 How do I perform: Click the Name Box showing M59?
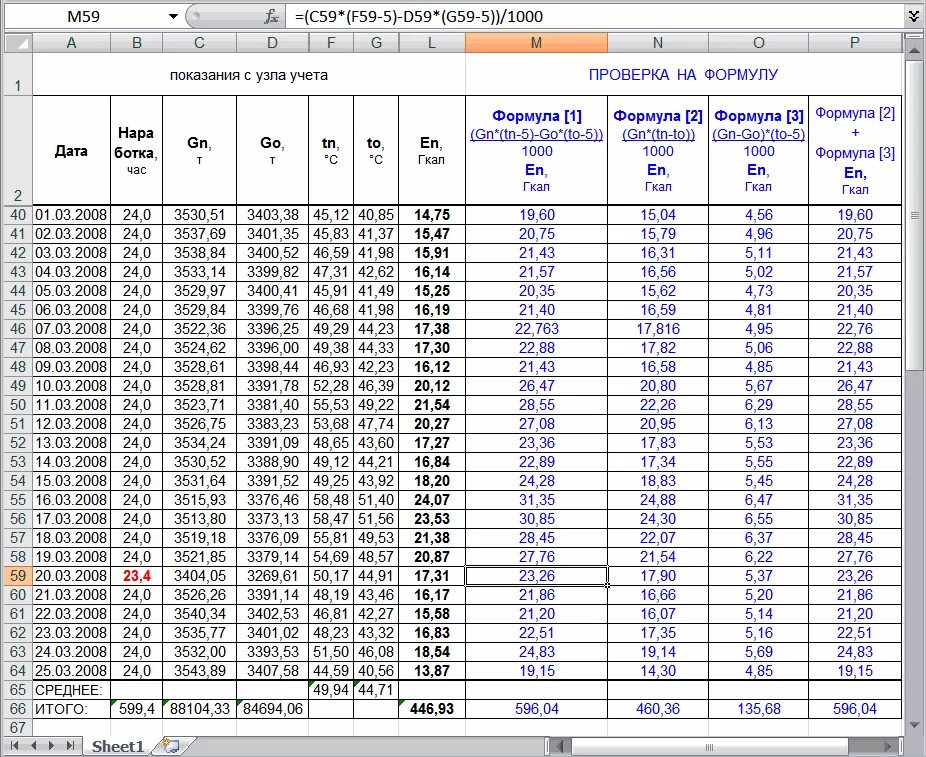tap(83, 17)
